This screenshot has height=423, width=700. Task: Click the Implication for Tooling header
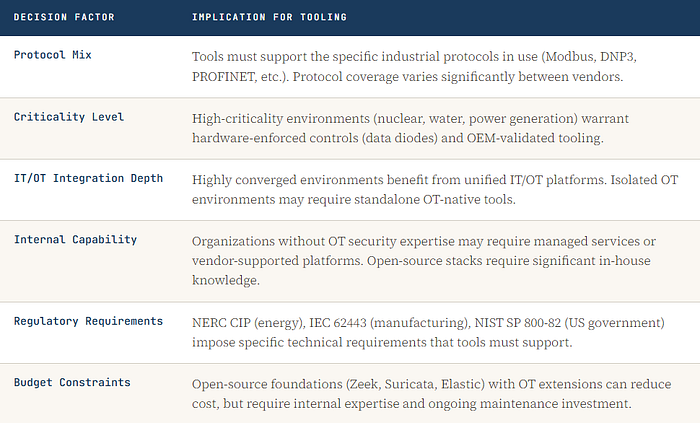click(269, 17)
